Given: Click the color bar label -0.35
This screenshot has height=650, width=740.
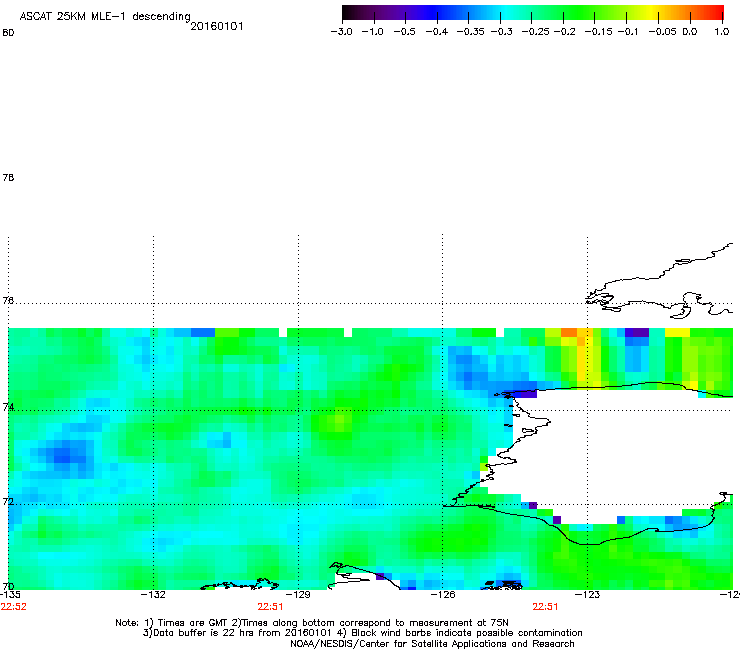Looking at the screenshot, I should coord(470,32).
